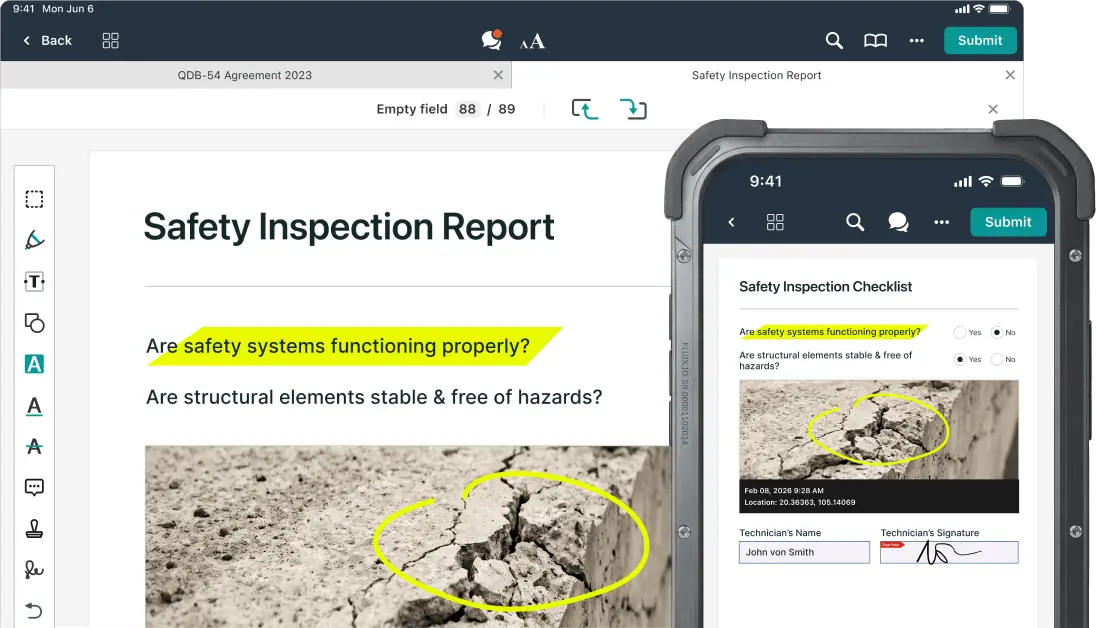This screenshot has width=1096, height=628.
Task: Select Yes for structural elements question on phone
Action: (960, 359)
